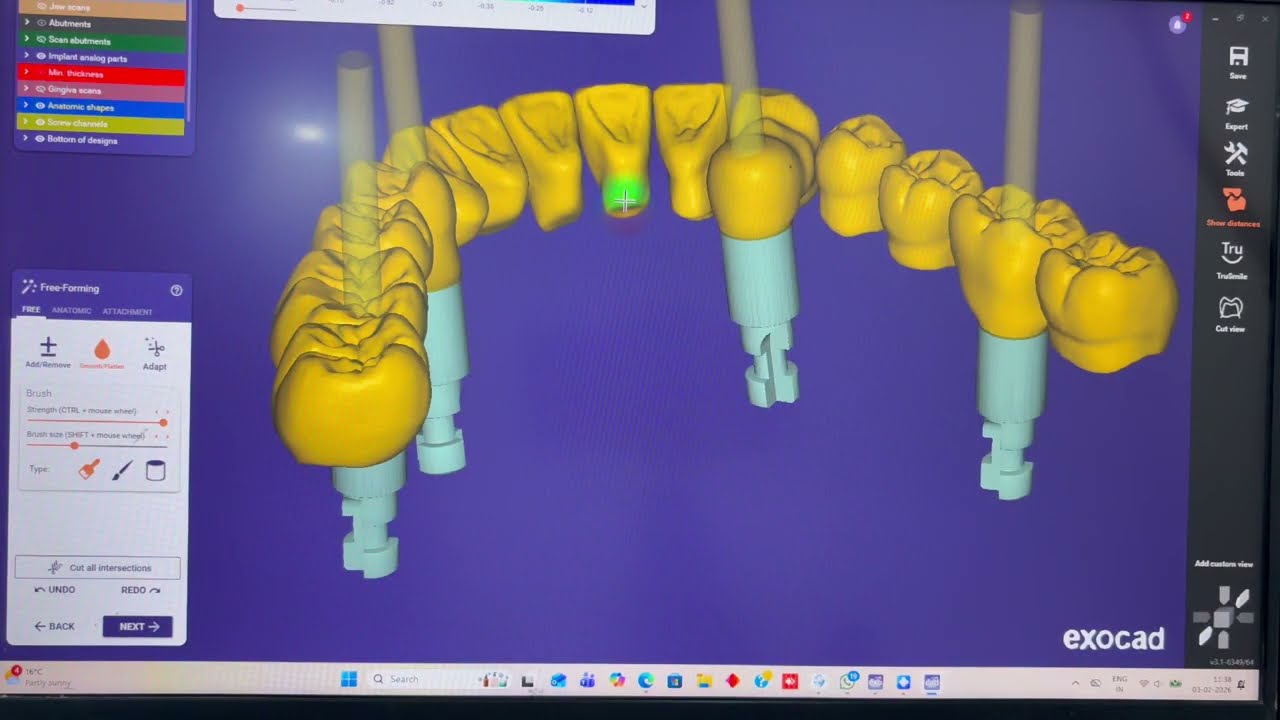Open weather widget showing 16°C

tap(40, 677)
